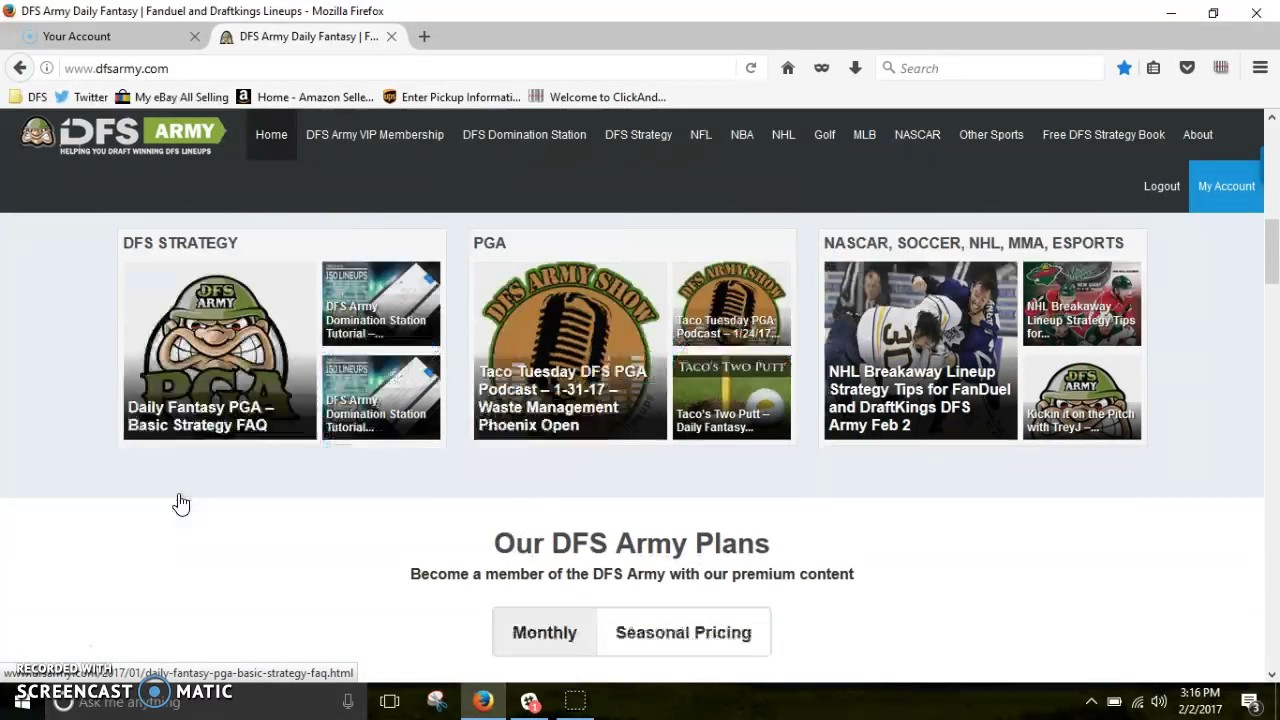Click the Logout link
This screenshot has height=720, width=1280.
coord(1162,186)
